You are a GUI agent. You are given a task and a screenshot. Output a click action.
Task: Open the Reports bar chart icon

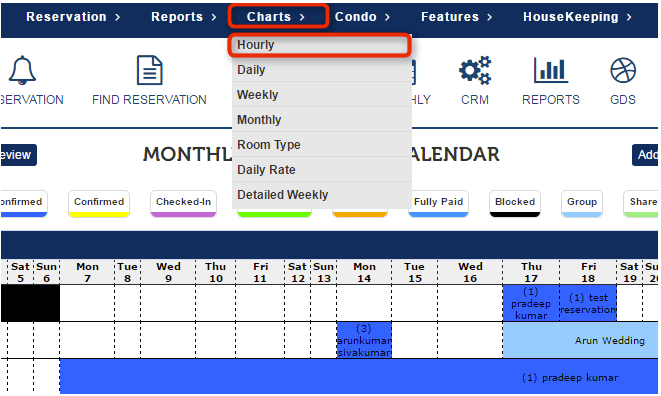551,70
